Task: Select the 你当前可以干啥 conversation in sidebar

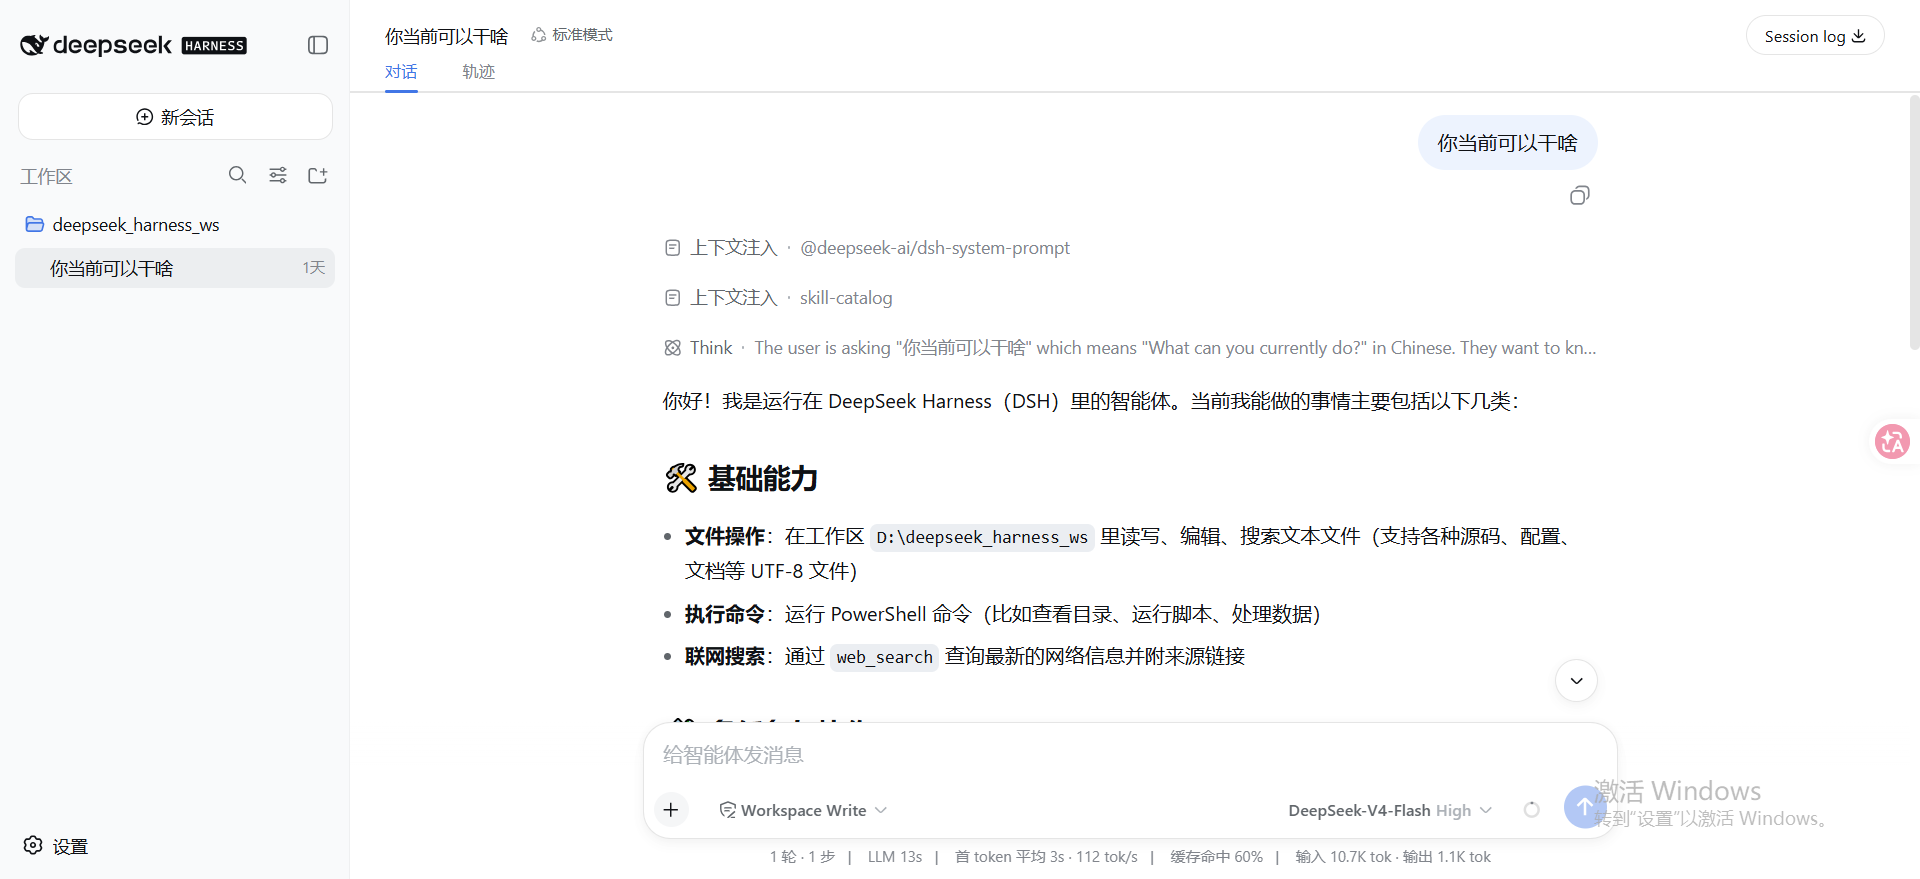Action: click(175, 268)
